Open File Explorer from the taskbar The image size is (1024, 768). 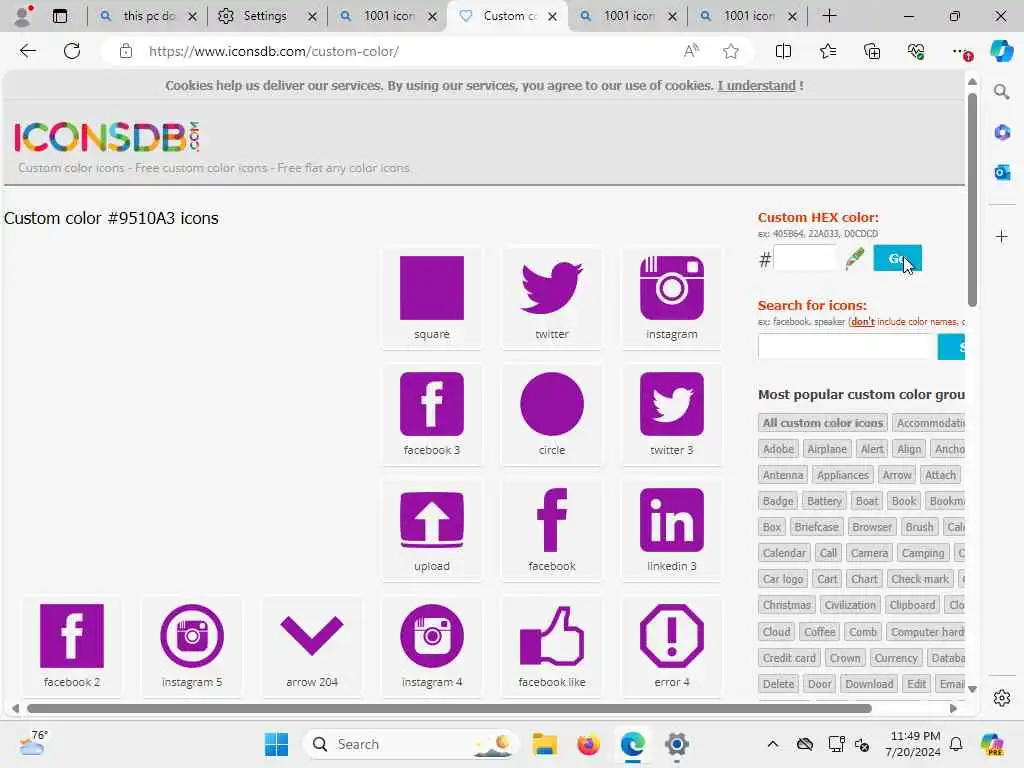(544, 744)
